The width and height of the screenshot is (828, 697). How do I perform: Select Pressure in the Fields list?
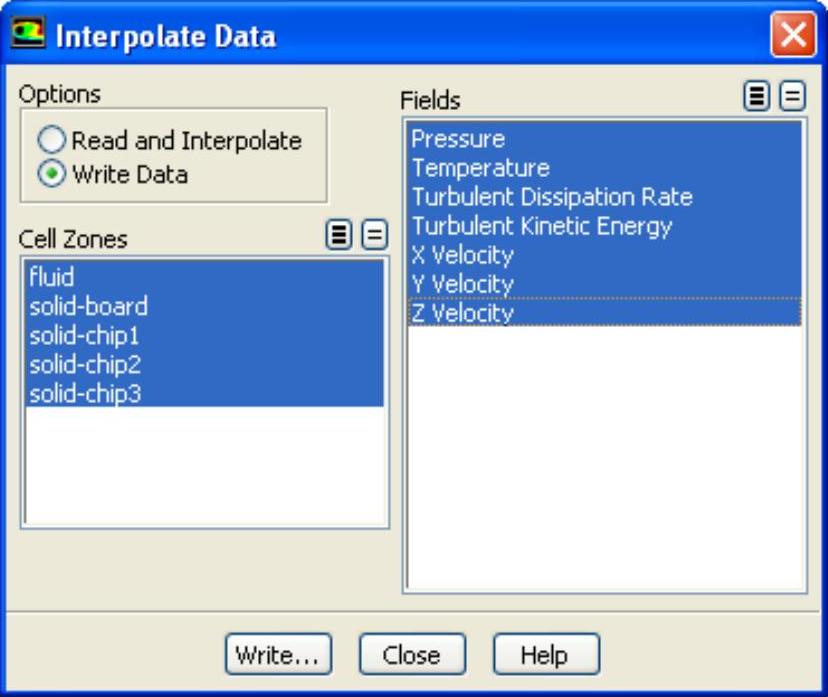458,139
